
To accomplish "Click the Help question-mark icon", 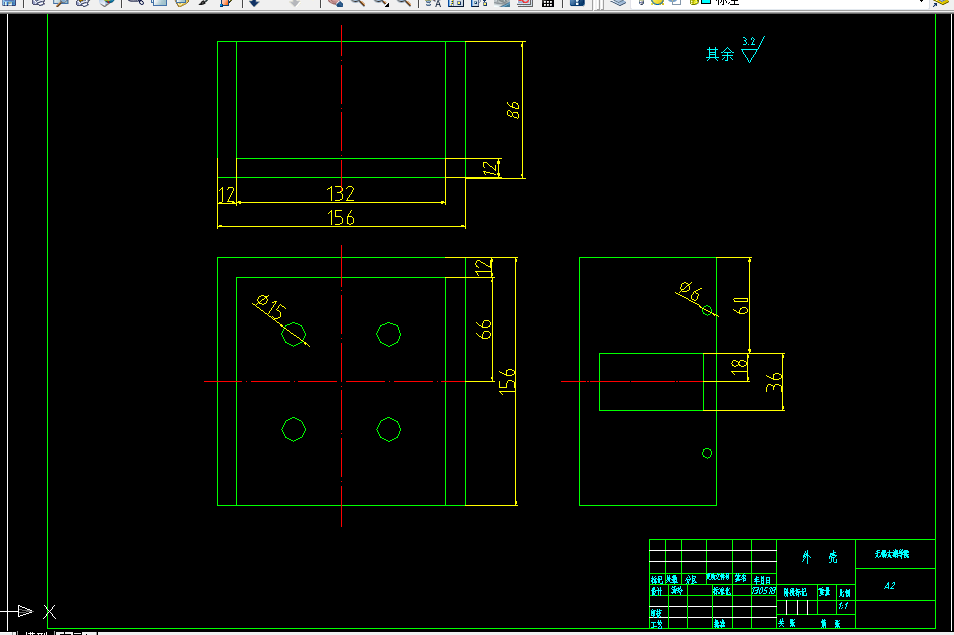I will (577, 2).
